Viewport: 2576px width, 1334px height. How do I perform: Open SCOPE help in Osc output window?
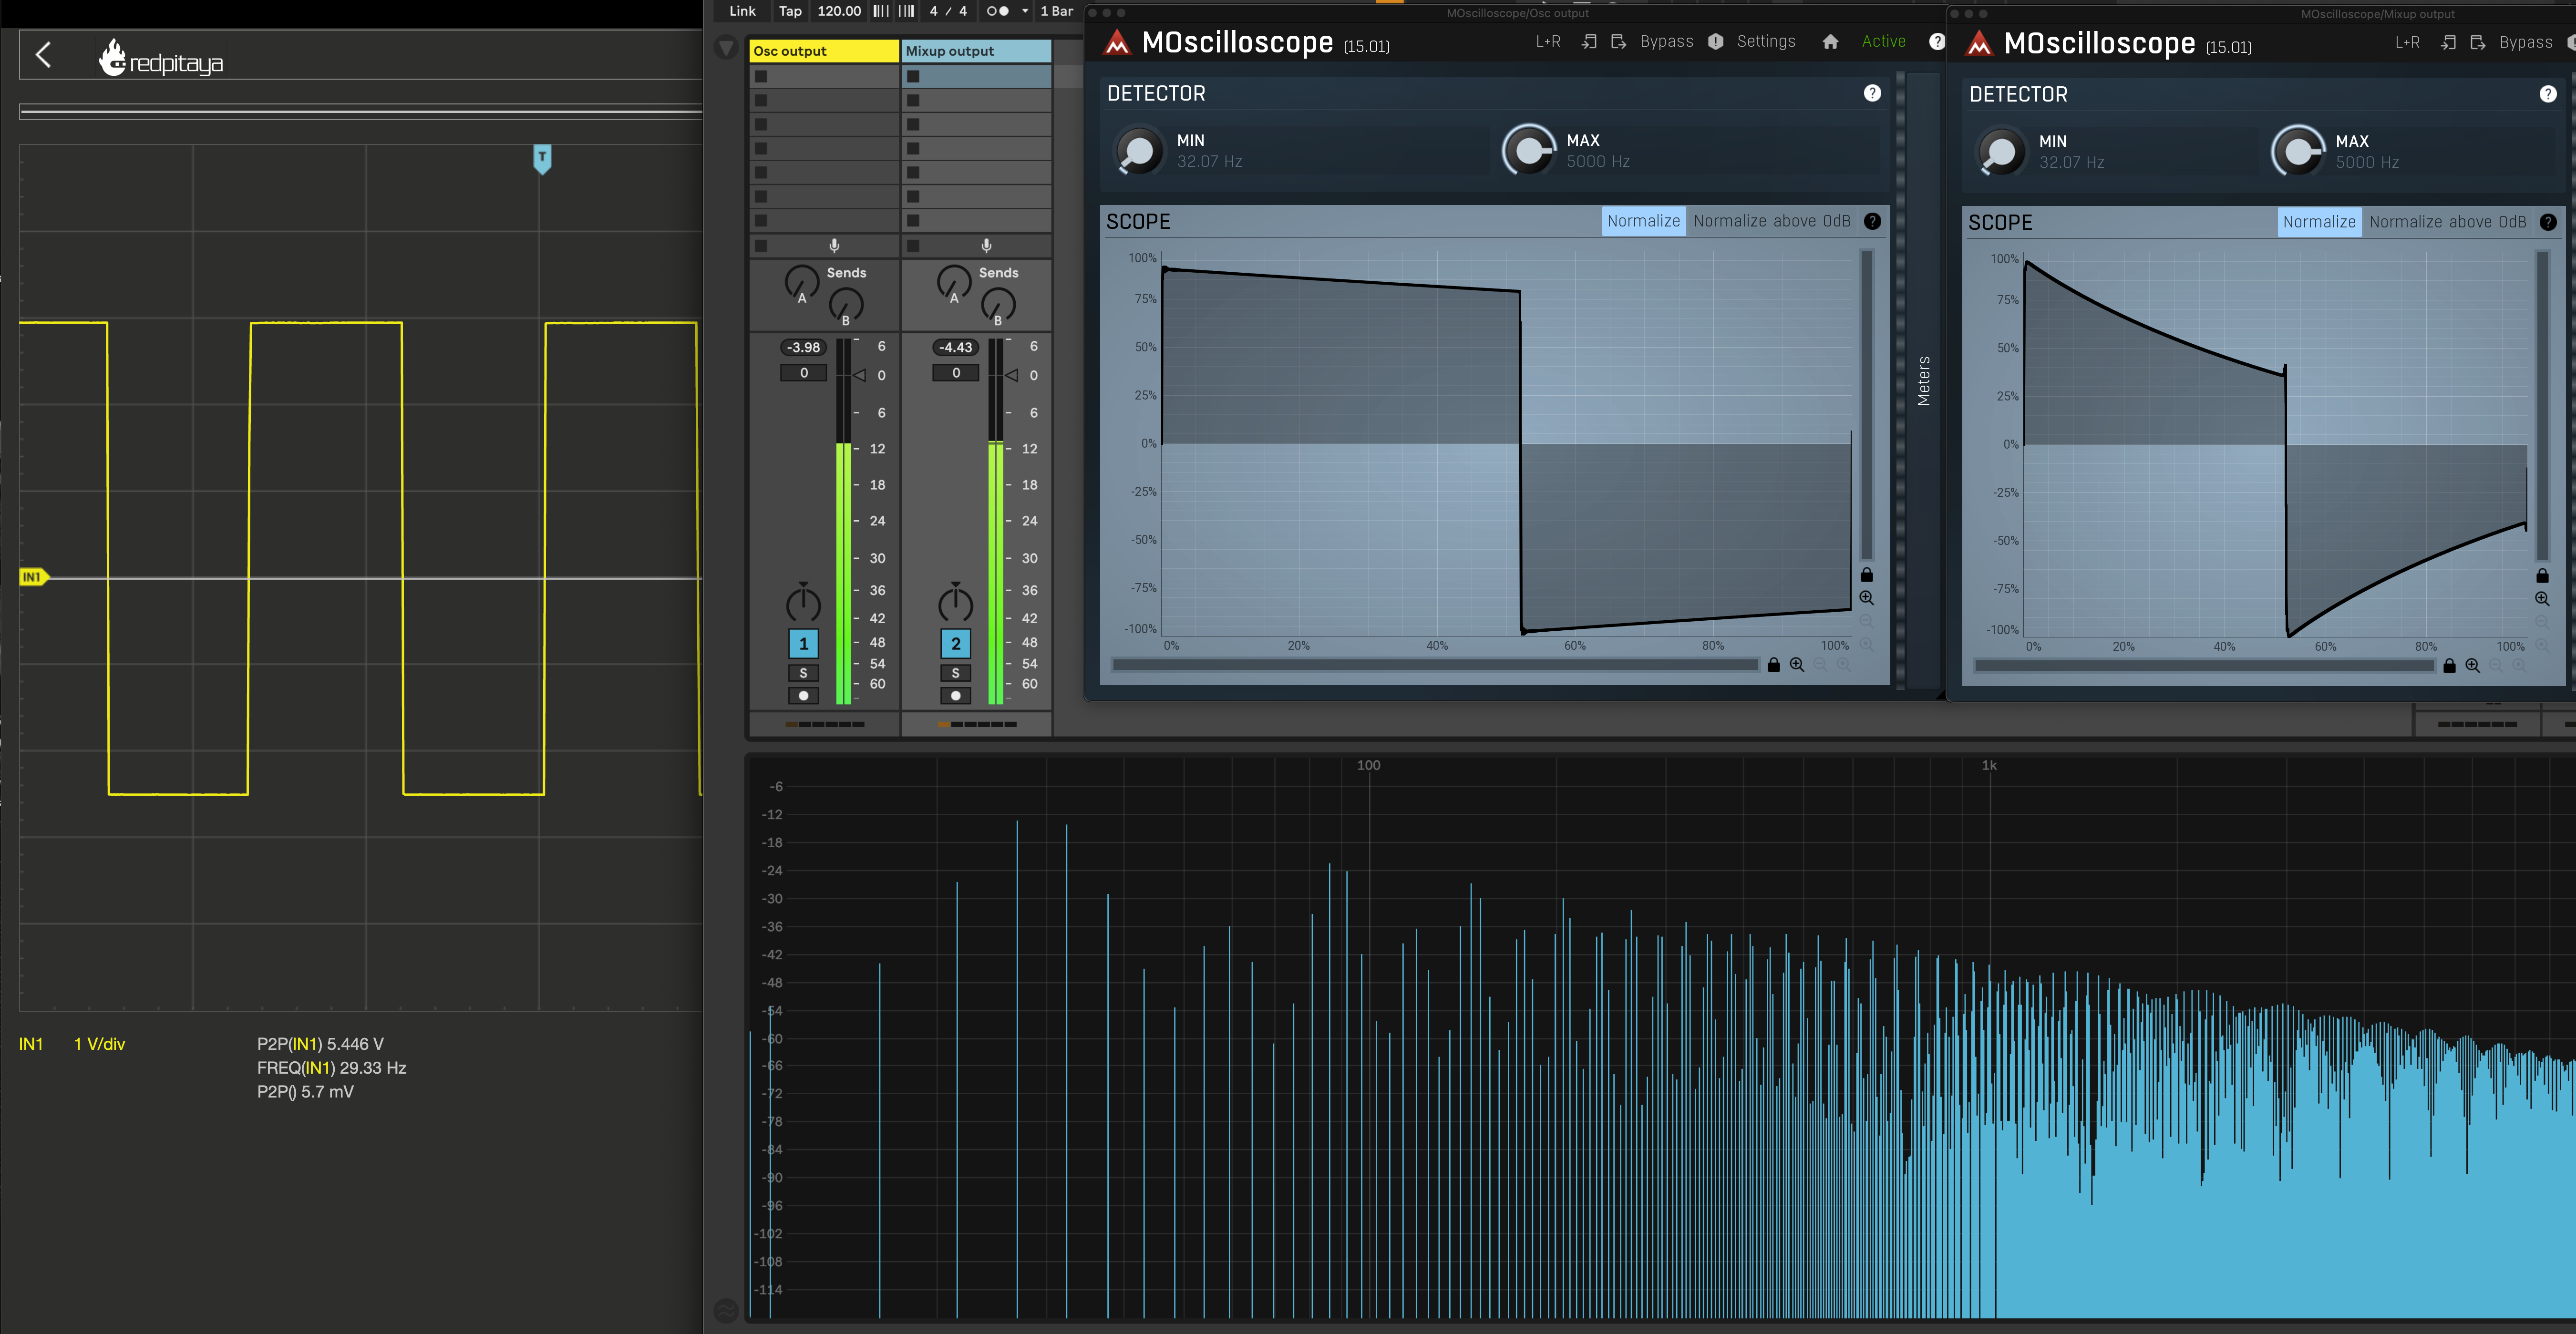click(1872, 221)
